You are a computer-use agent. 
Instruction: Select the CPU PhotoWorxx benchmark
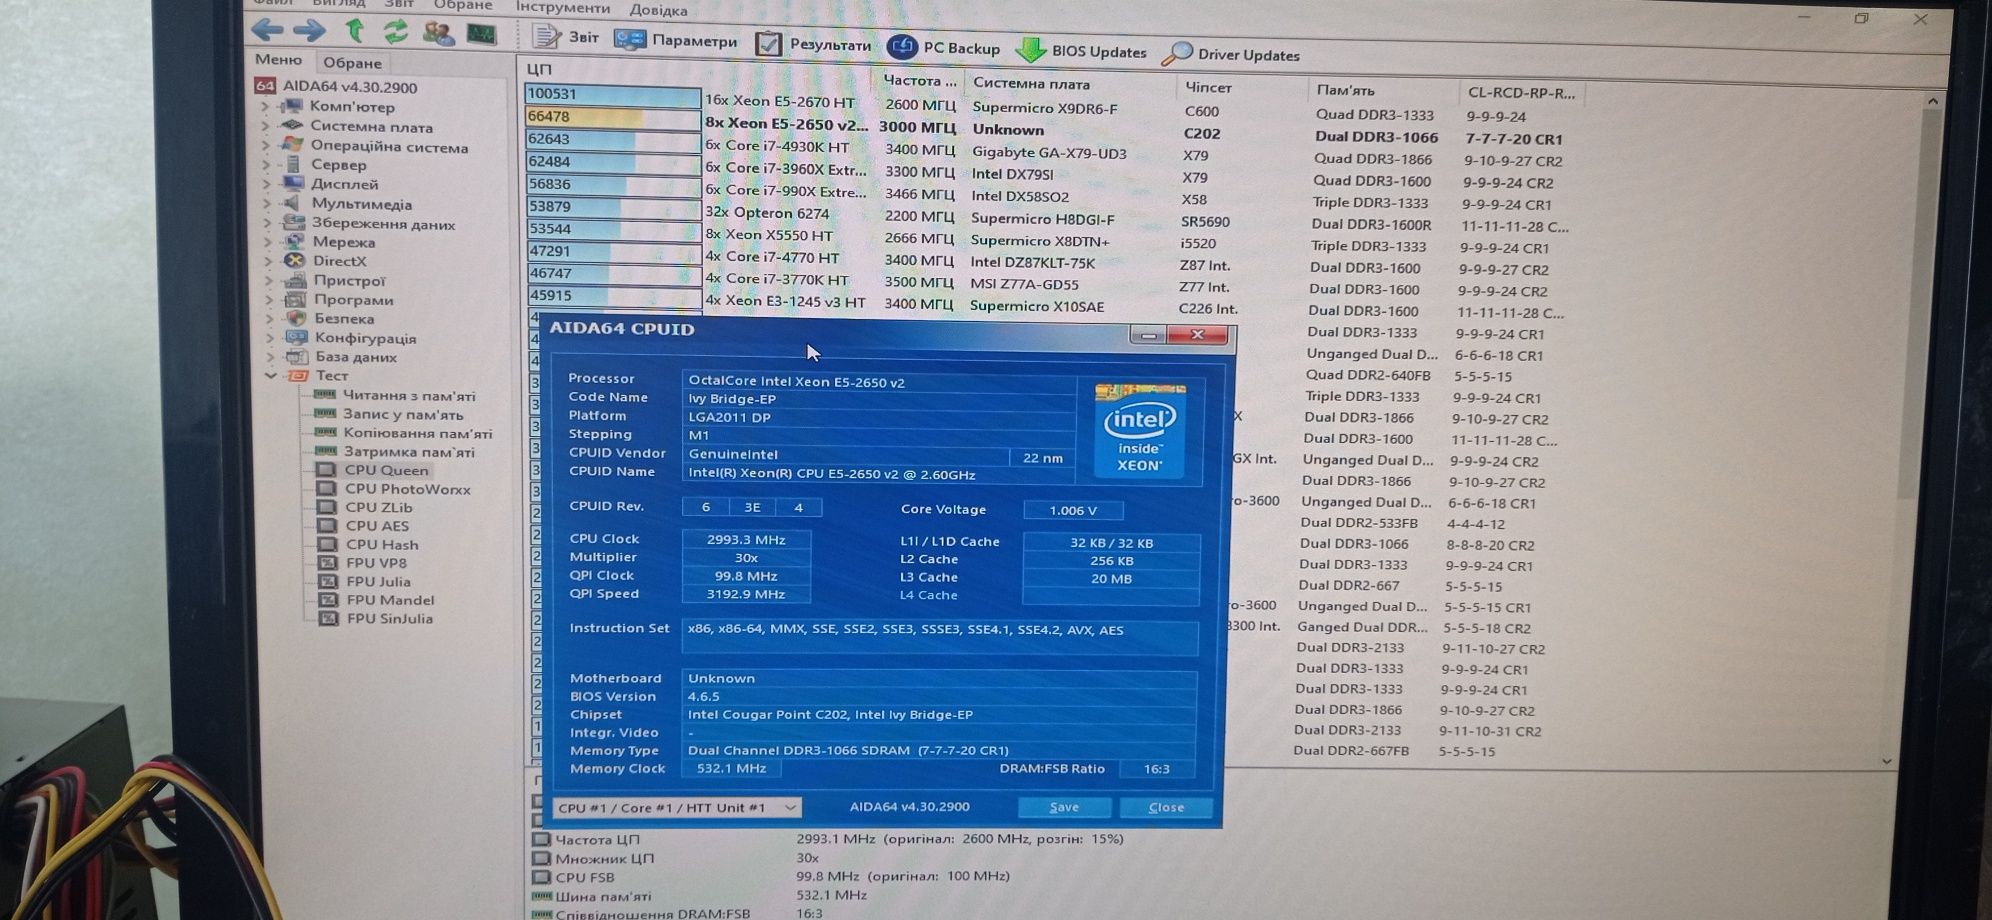point(408,489)
